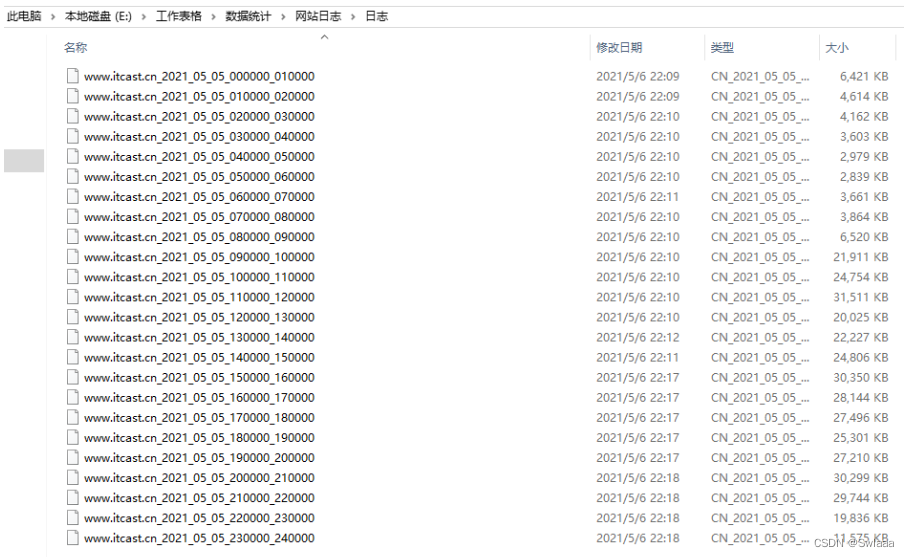Screen dimensions: 909x557
Task: Navigate to 本地磁盘 (E:) breadcrumb
Action: click(x=98, y=16)
